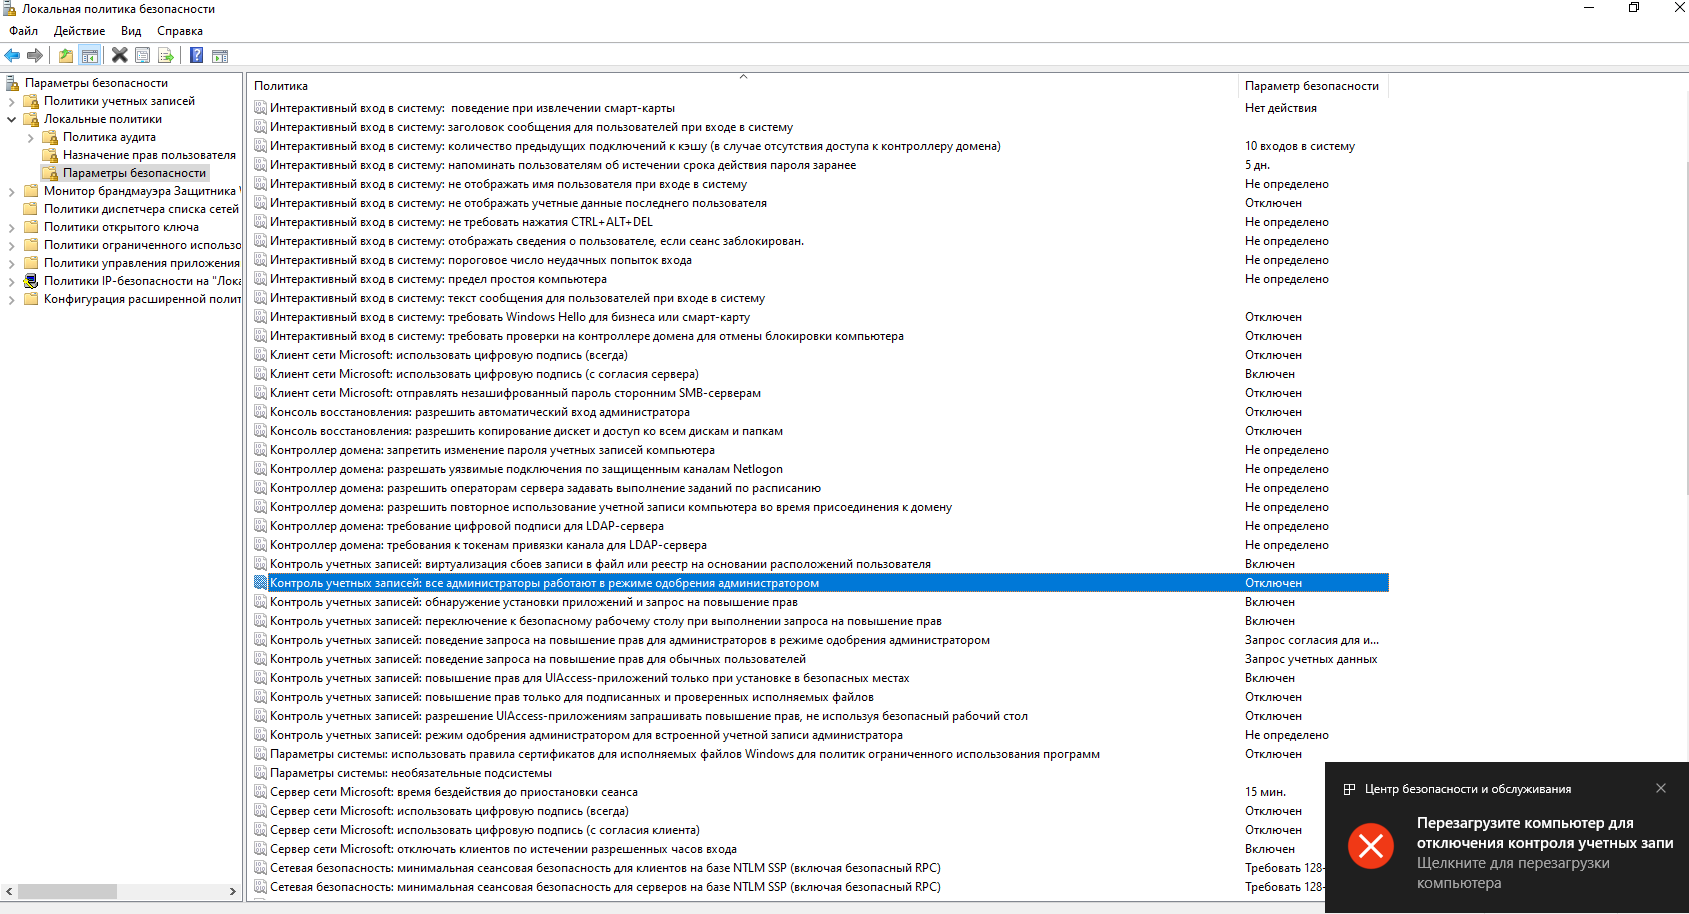Select 'Параметры безопасности' under Локальные политики

pyautogui.click(x=134, y=173)
